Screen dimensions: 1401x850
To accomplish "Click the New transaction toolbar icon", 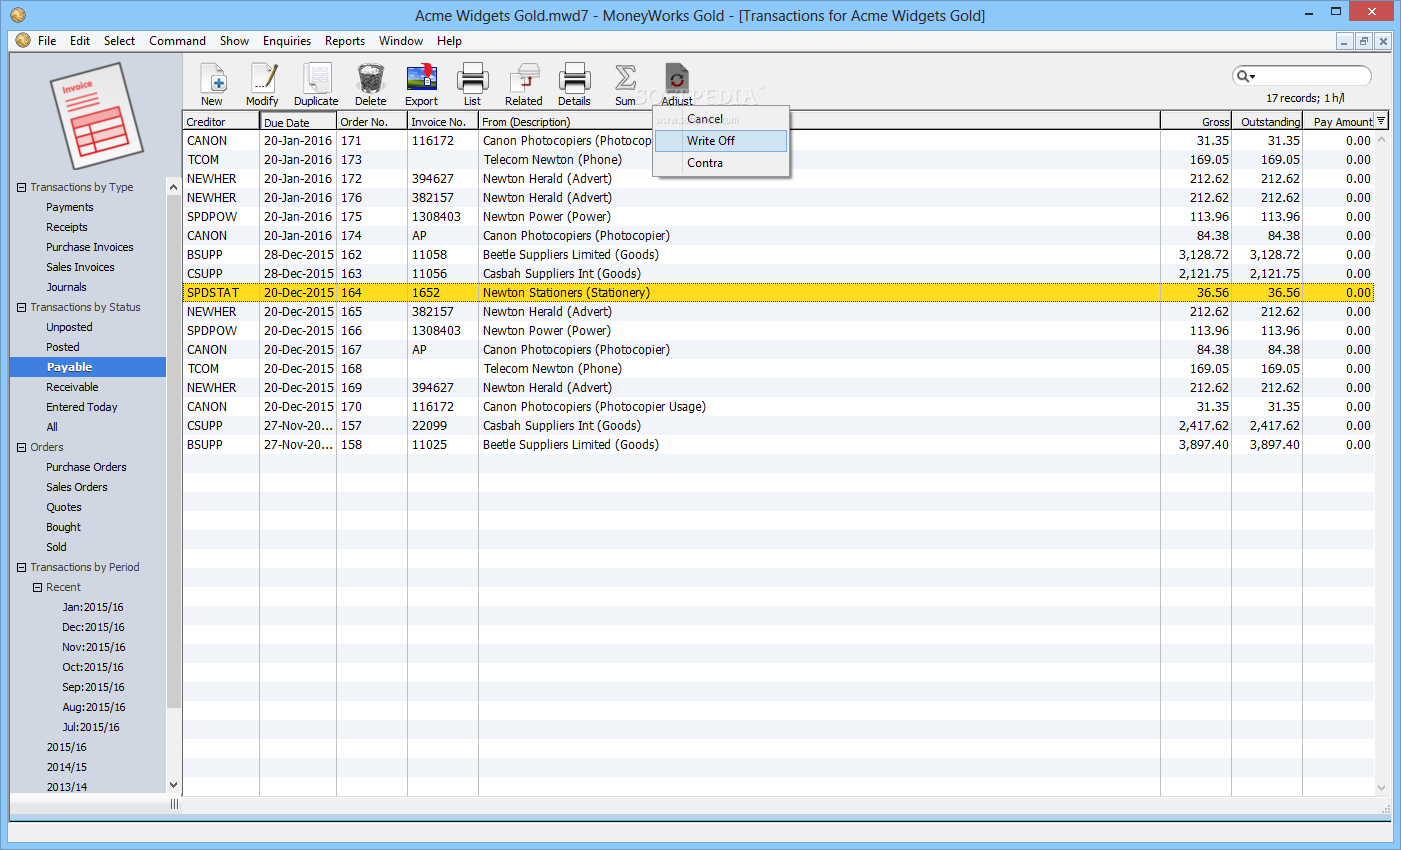I will (x=212, y=79).
